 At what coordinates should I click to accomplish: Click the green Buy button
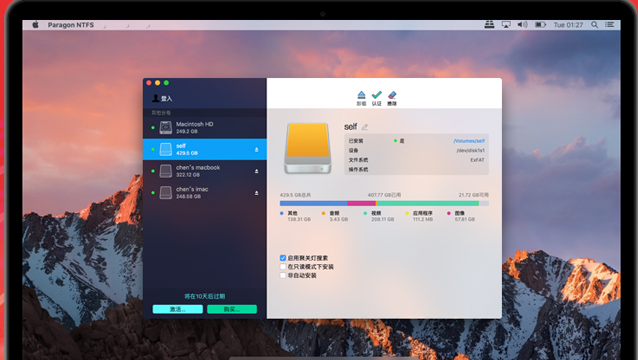(x=232, y=309)
